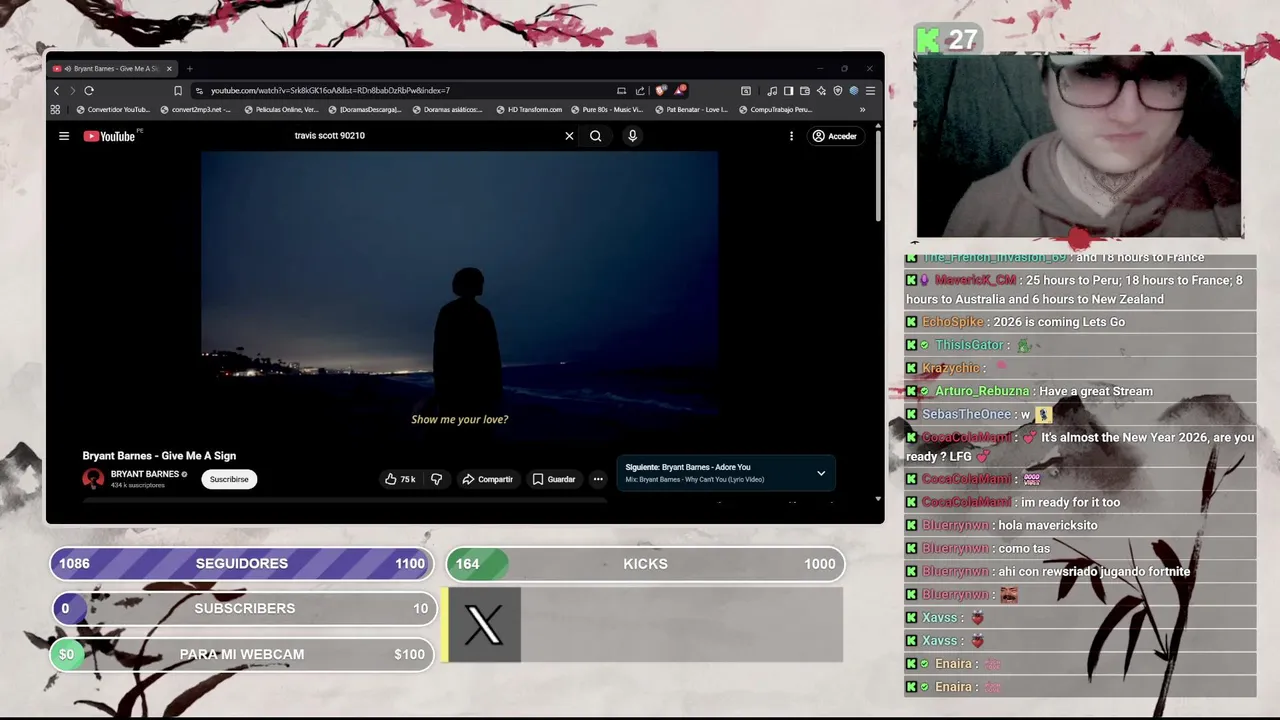Clear the YouTube search box text
Image resolution: width=1280 pixels, height=720 pixels.
[569, 136]
